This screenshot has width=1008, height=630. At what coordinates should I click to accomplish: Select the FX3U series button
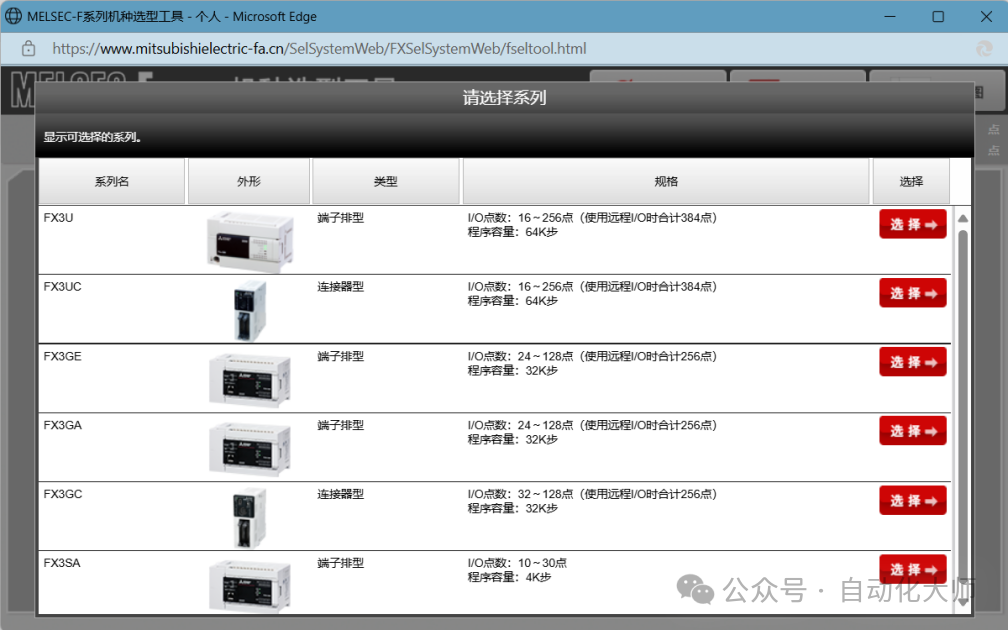(913, 224)
